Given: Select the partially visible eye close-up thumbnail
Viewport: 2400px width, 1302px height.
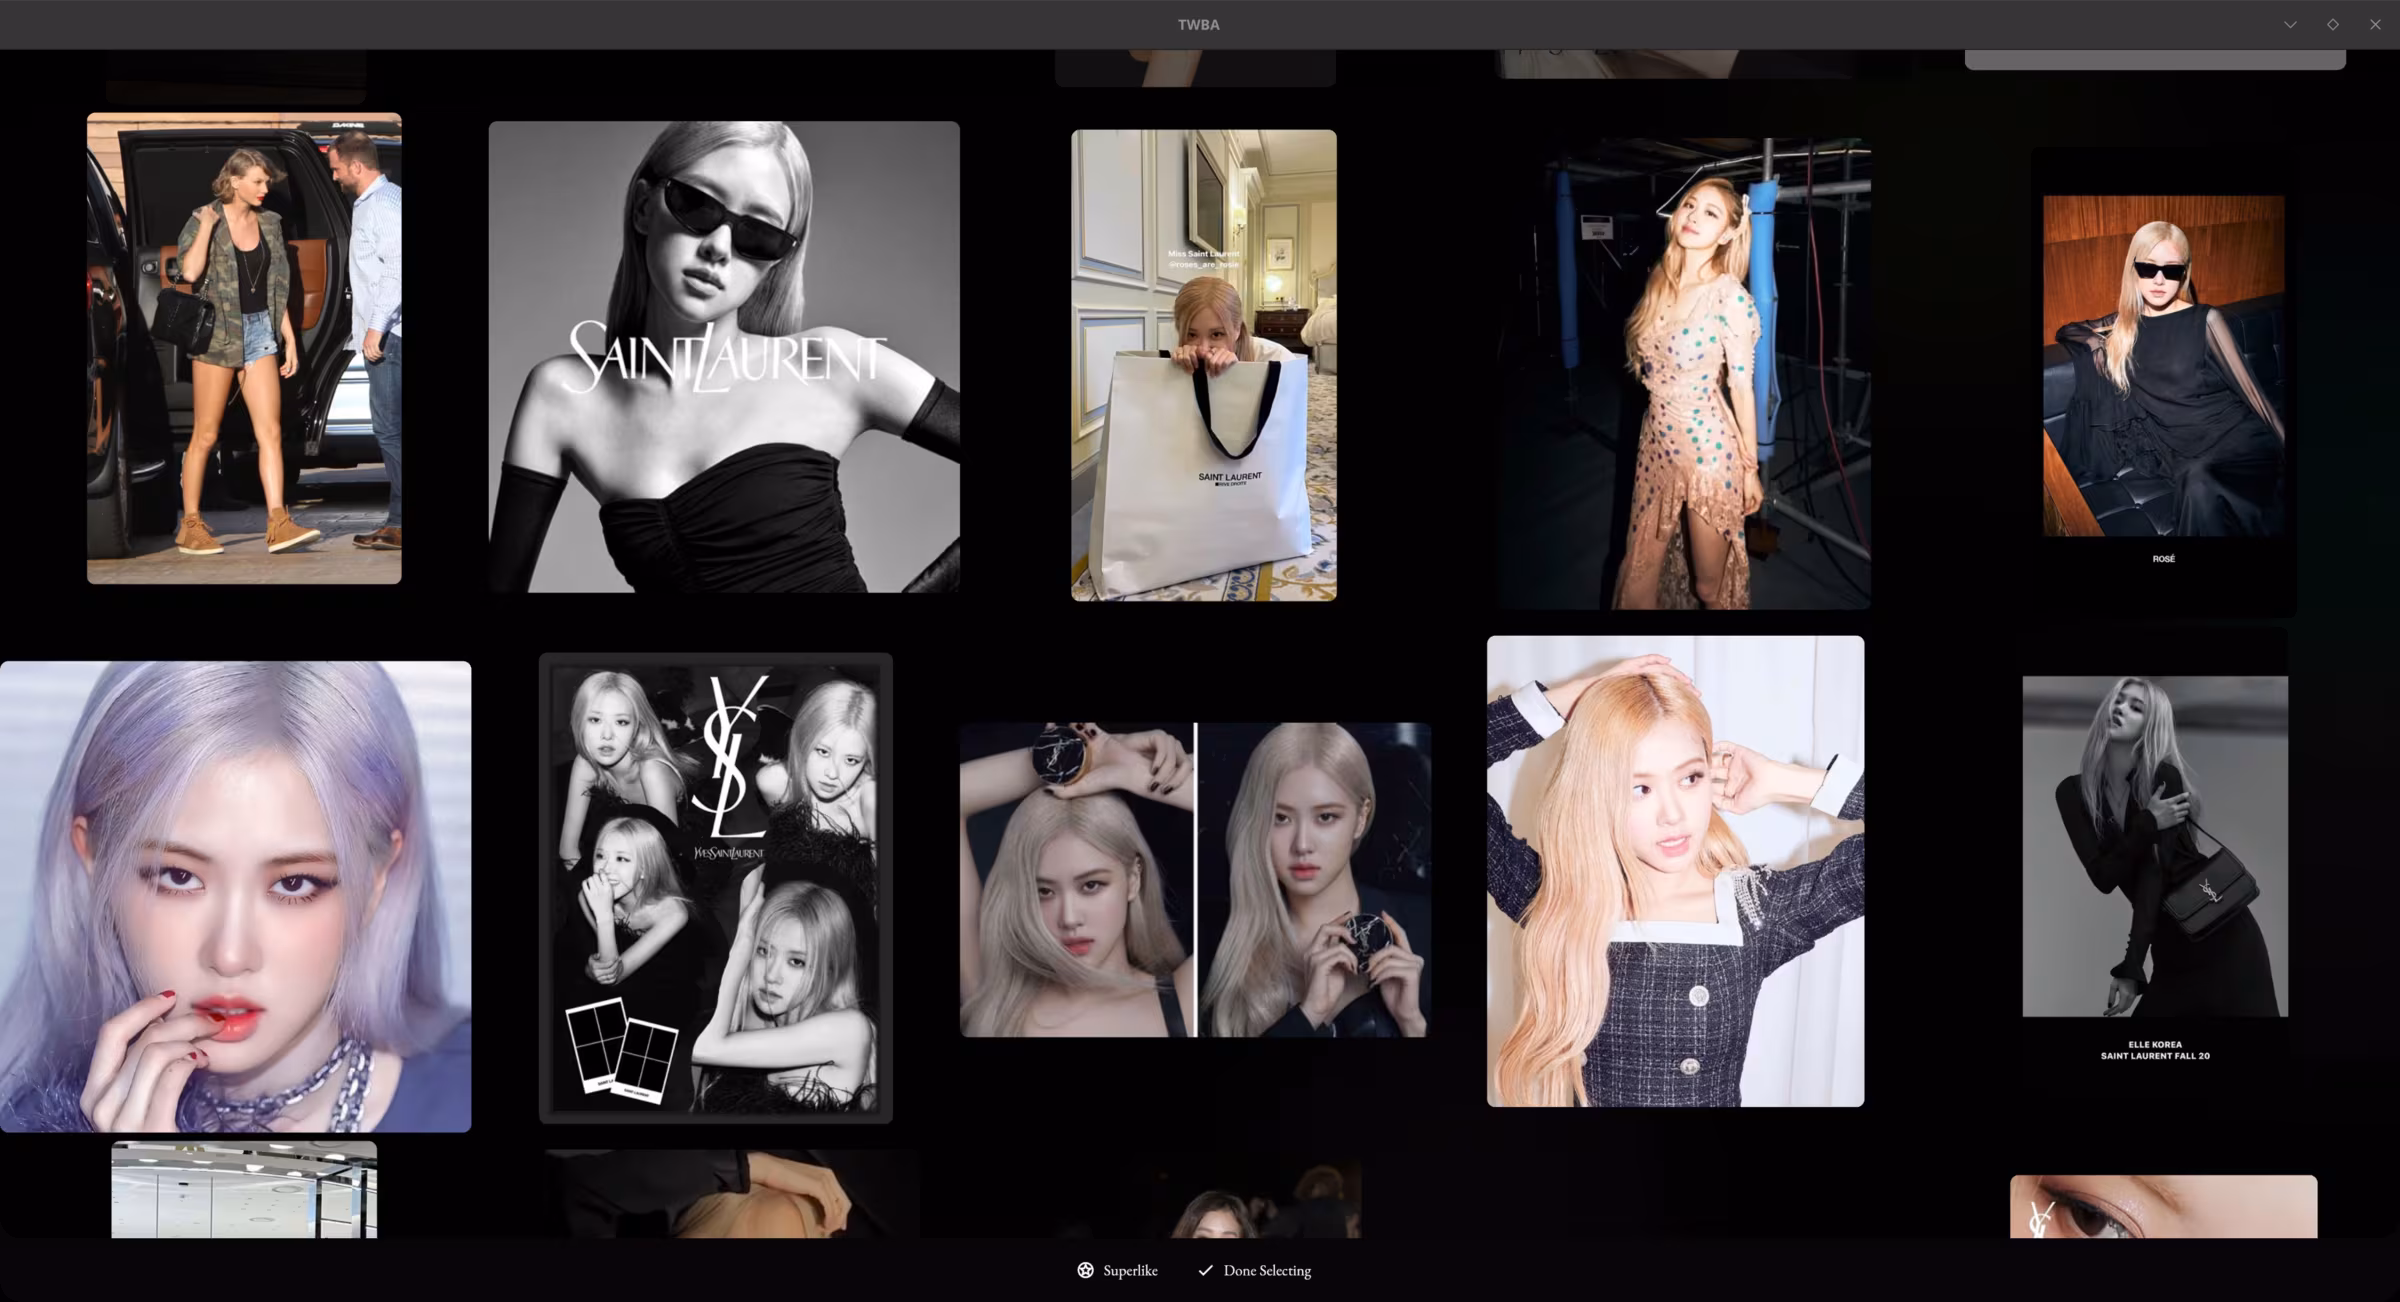Looking at the screenshot, I should 2164,1207.
